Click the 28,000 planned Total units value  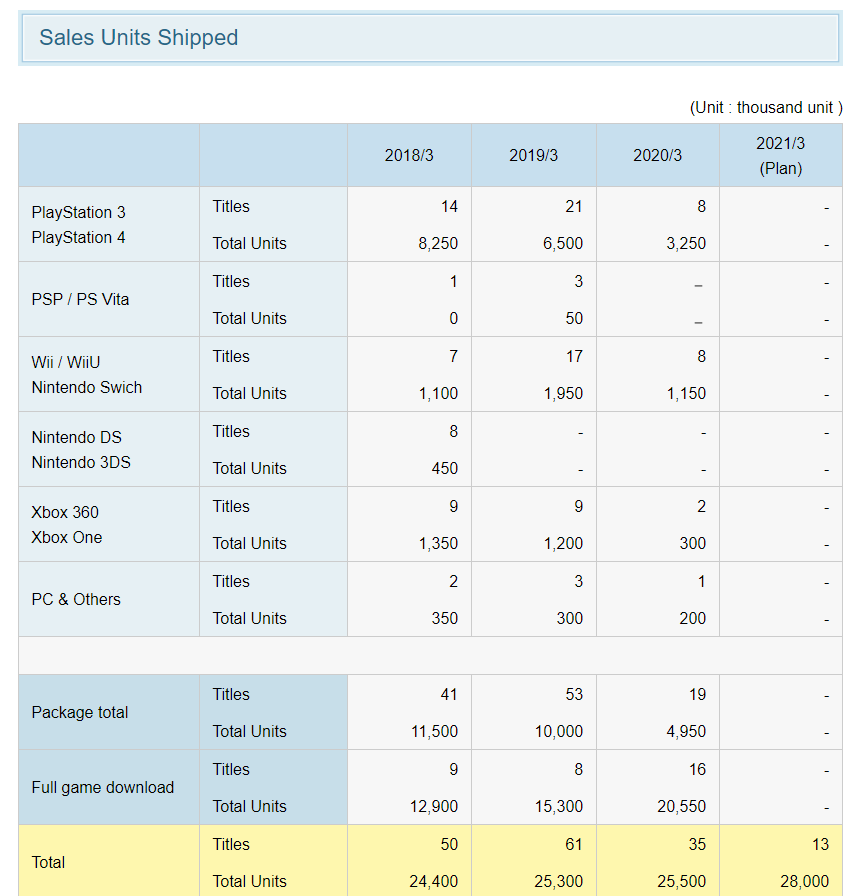tap(804, 881)
